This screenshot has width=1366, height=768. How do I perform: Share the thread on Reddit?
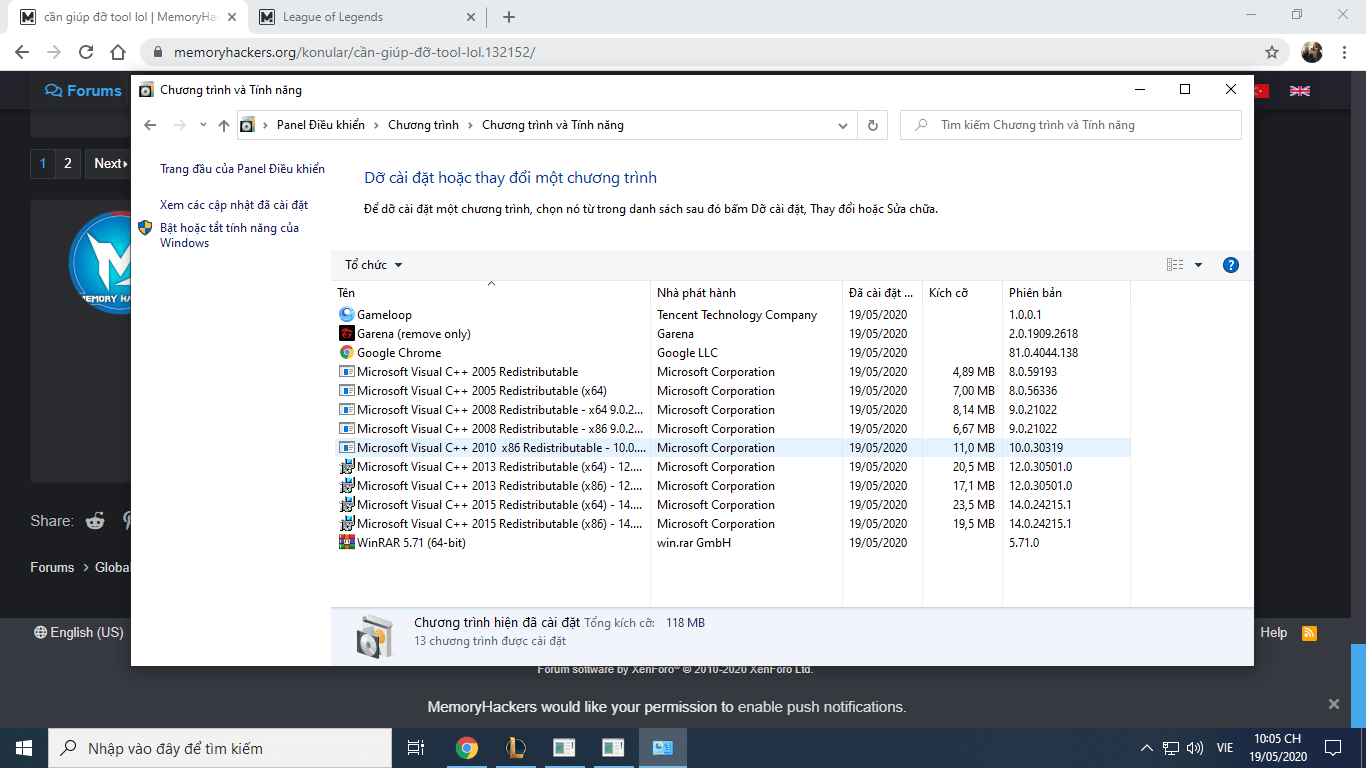click(x=96, y=520)
